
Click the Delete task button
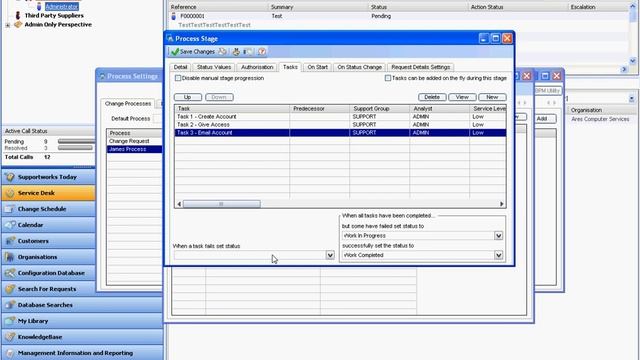(x=432, y=97)
